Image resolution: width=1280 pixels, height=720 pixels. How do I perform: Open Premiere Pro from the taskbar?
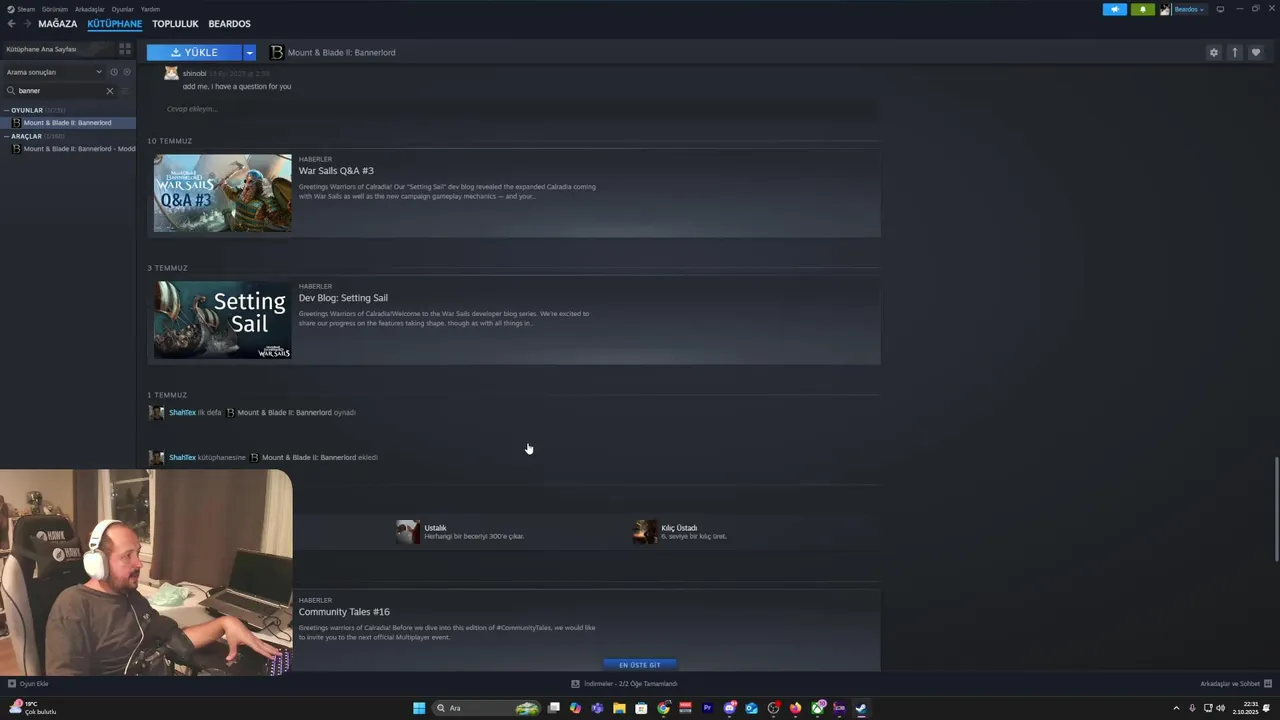tap(708, 708)
